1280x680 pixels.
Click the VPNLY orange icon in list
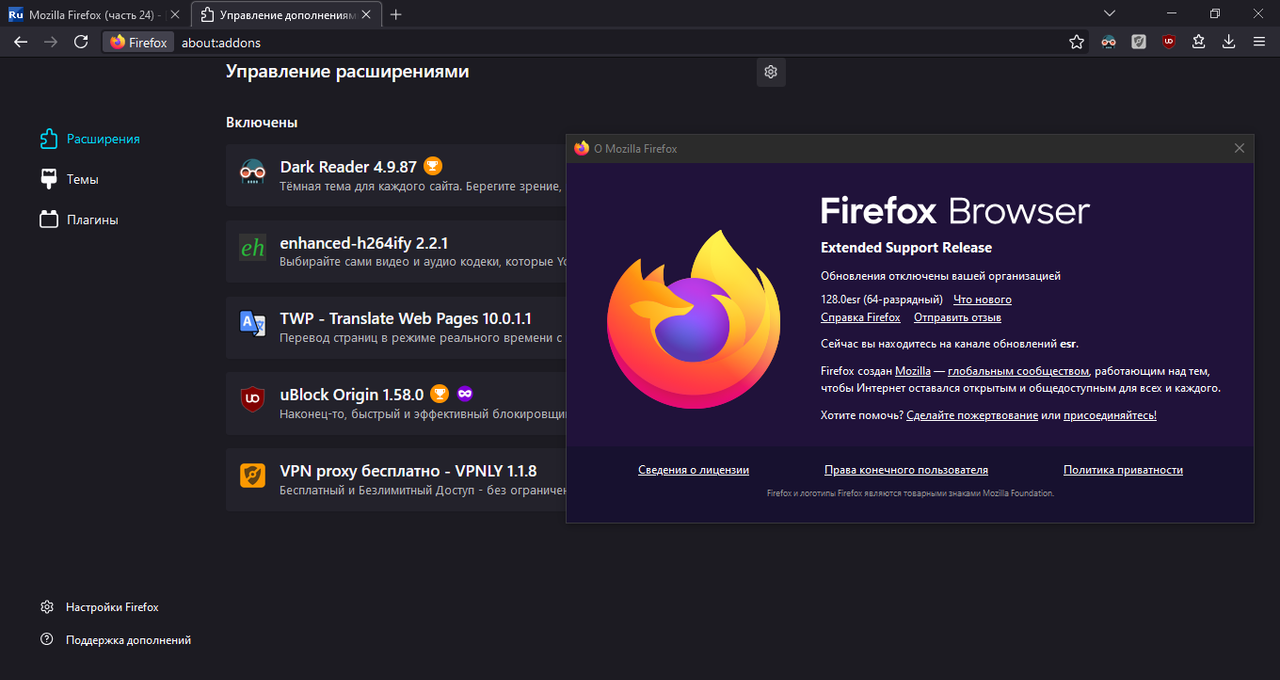[252, 475]
